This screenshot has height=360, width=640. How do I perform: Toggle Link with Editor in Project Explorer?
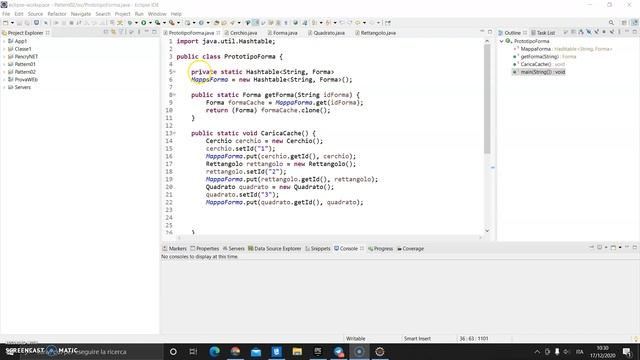(113, 32)
